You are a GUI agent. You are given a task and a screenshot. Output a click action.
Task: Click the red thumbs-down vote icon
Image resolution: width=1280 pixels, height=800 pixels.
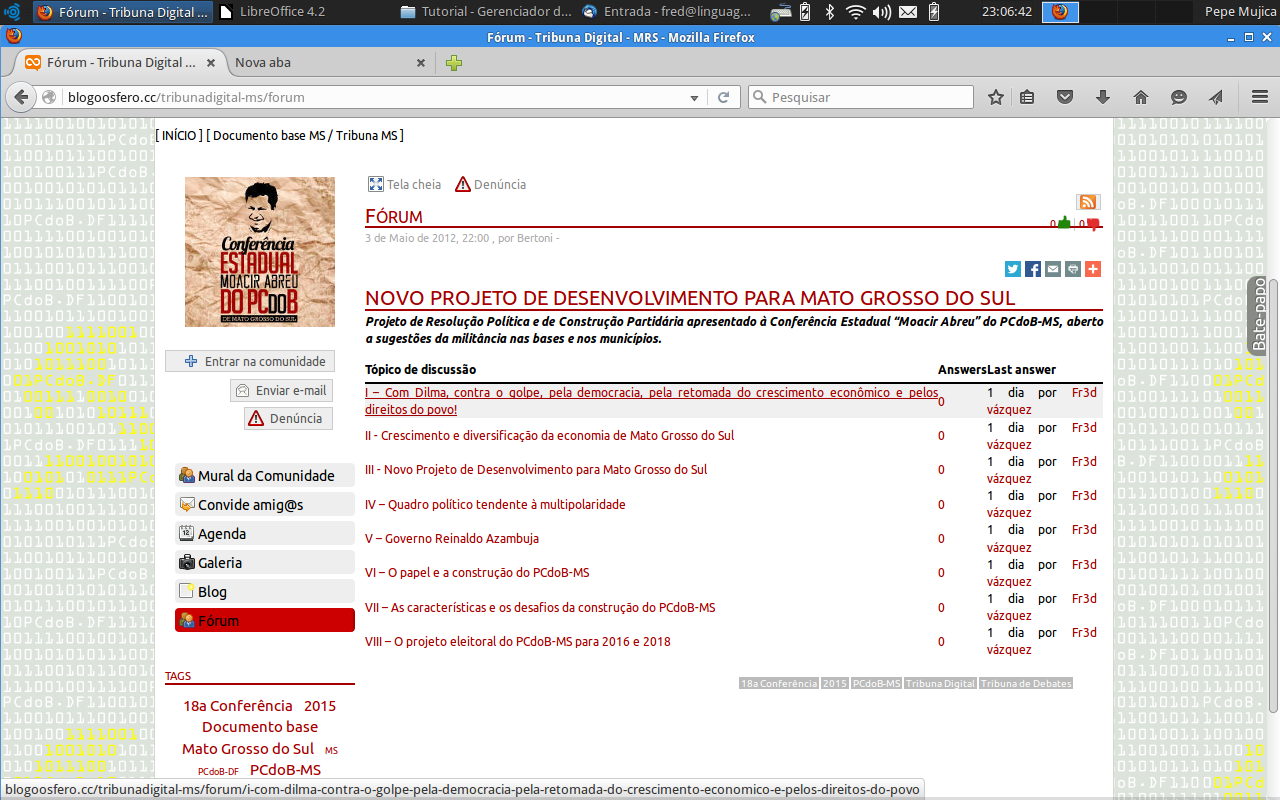[x=1093, y=224]
